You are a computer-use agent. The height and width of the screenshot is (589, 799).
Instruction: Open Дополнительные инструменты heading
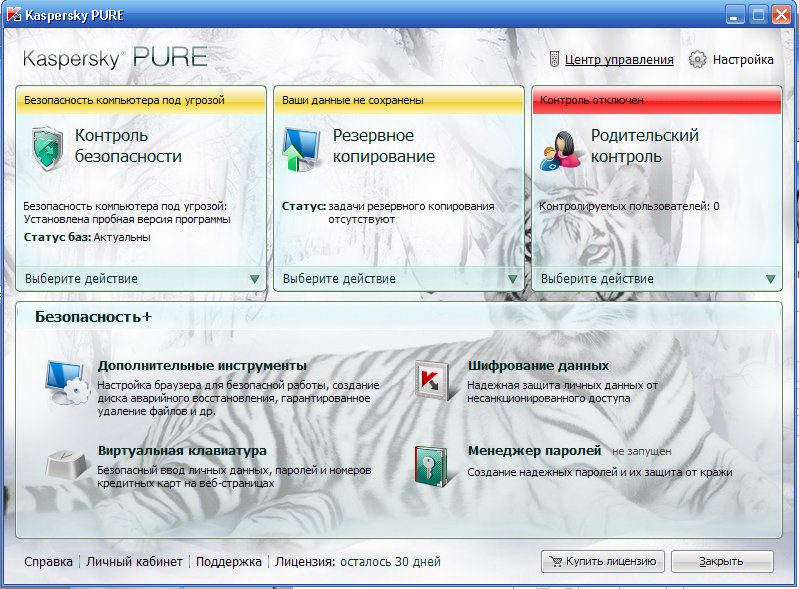pos(202,366)
